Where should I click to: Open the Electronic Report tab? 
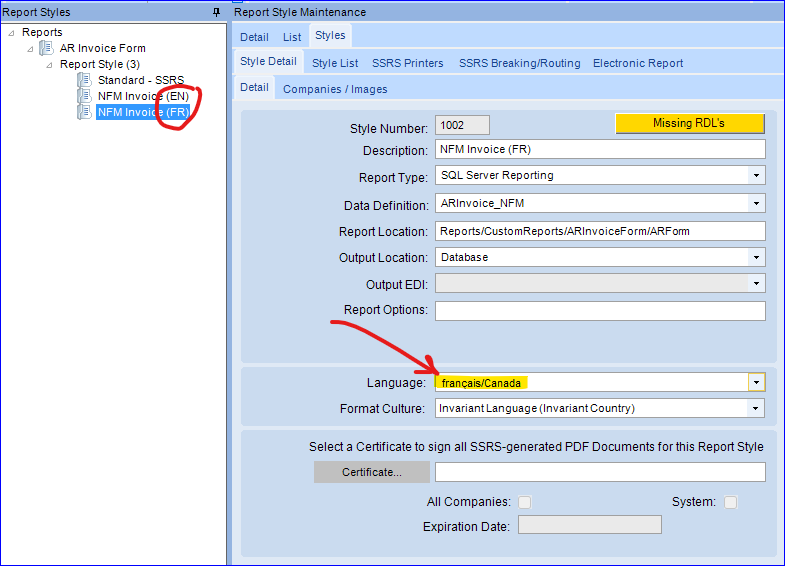638,63
